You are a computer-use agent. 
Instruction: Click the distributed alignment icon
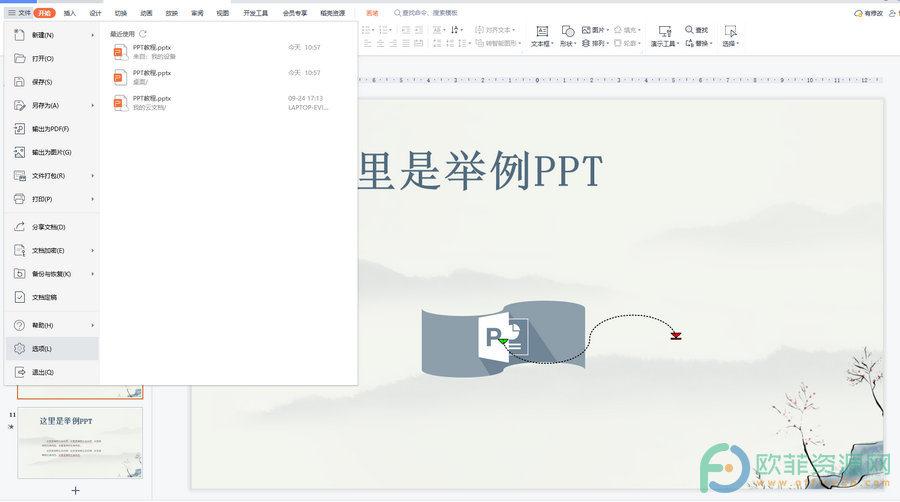[x=419, y=44]
